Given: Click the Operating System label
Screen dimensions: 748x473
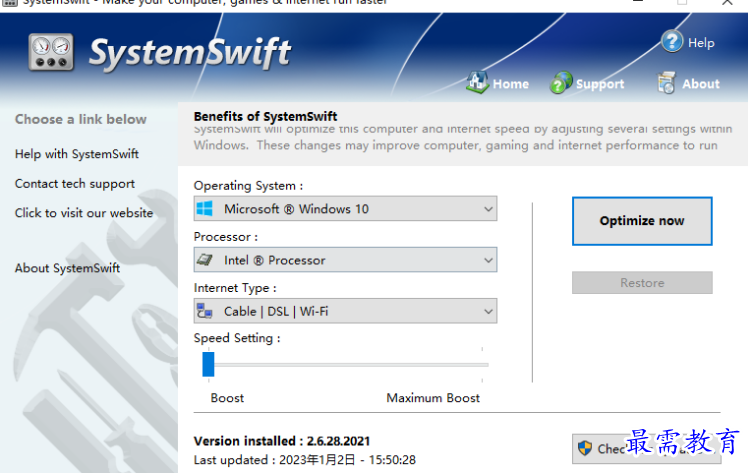Looking at the screenshot, I should click(248, 186).
